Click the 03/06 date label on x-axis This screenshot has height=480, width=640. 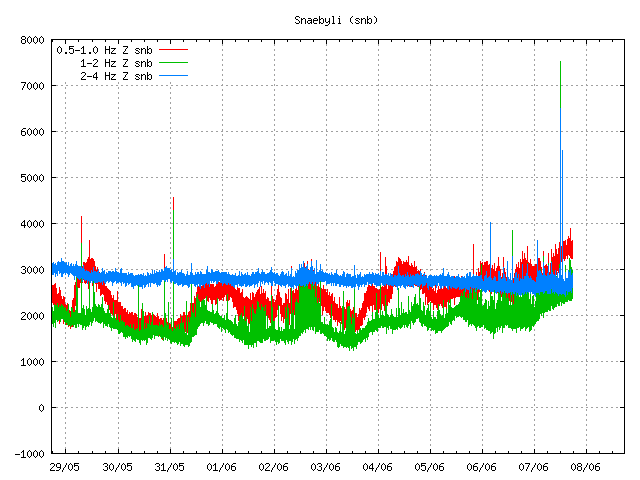(326, 467)
